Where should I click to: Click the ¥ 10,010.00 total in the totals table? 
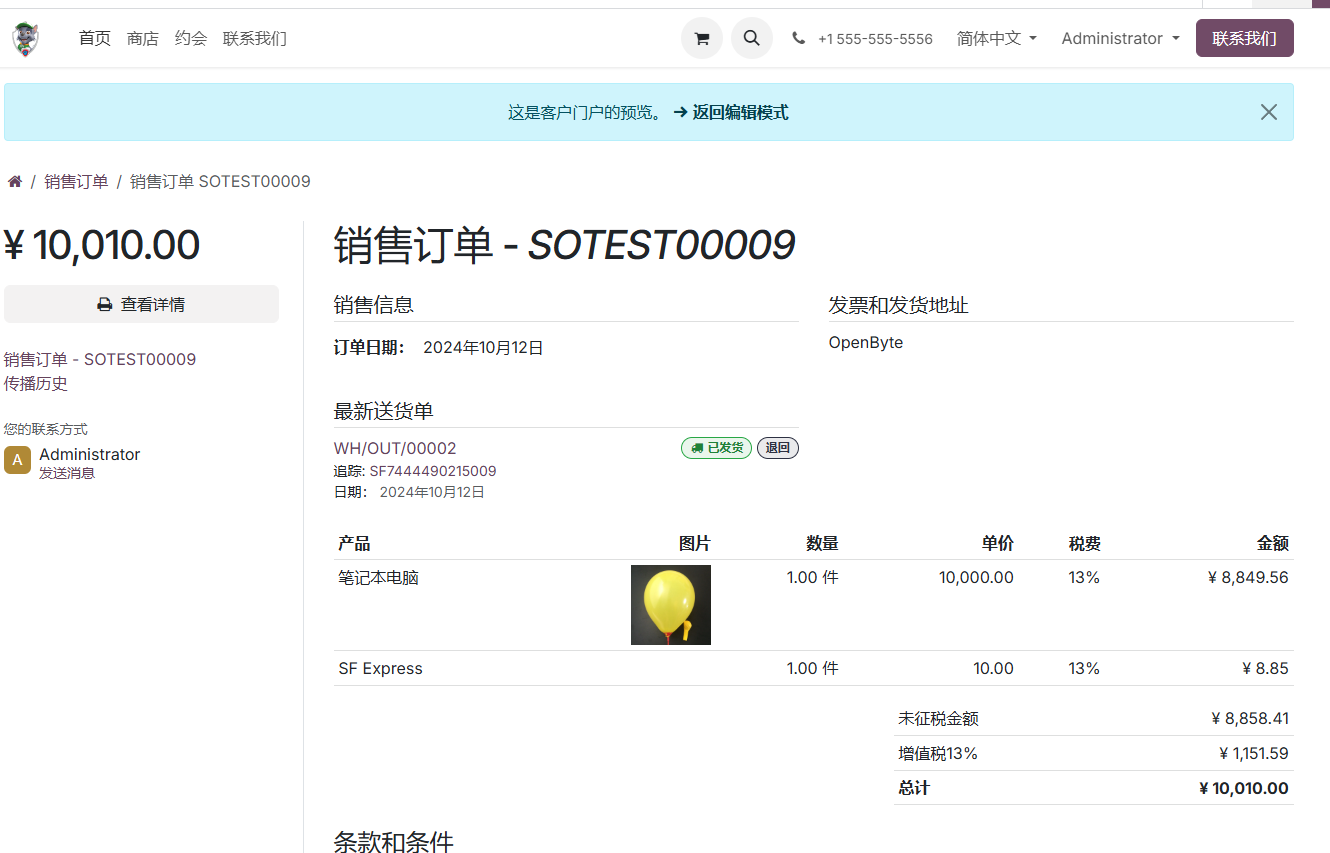(1244, 788)
